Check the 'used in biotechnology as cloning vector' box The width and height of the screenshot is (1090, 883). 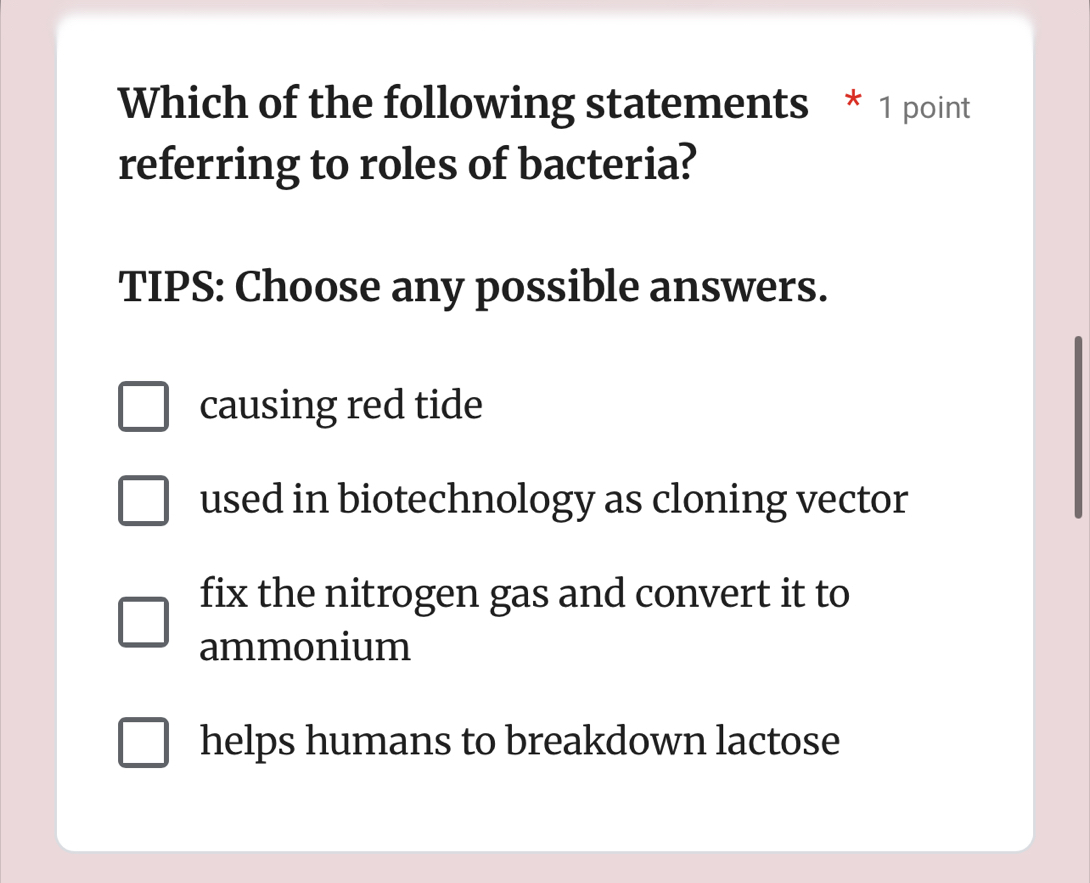pyautogui.click(x=143, y=500)
